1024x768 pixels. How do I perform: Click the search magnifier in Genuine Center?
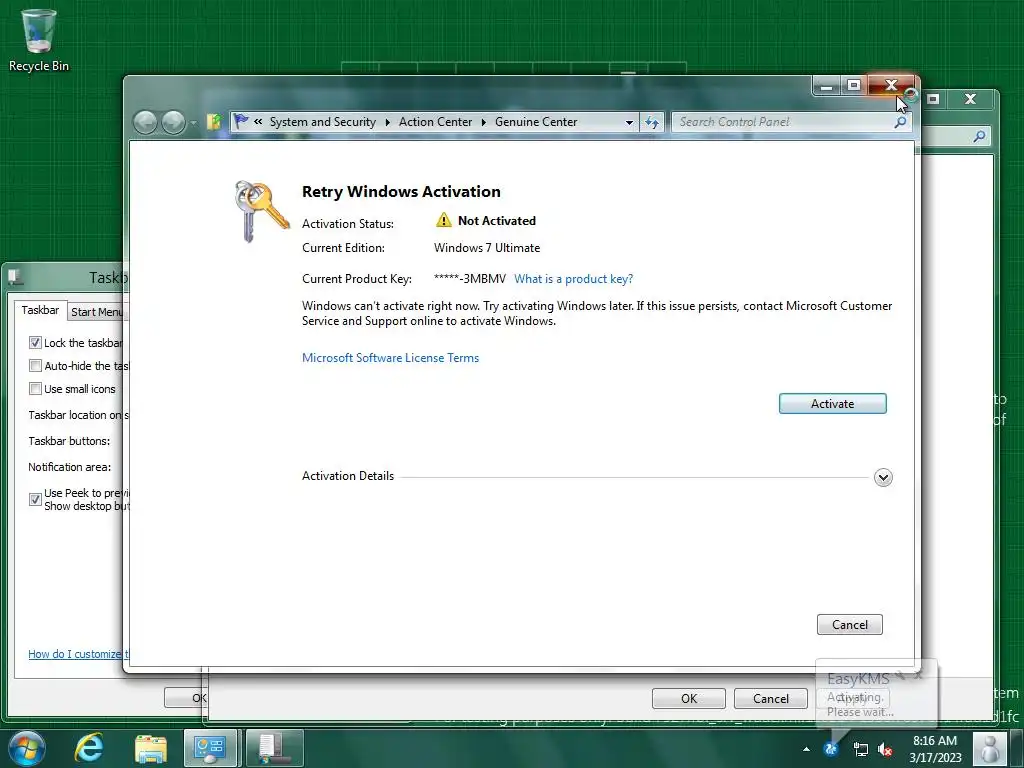coord(901,122)
